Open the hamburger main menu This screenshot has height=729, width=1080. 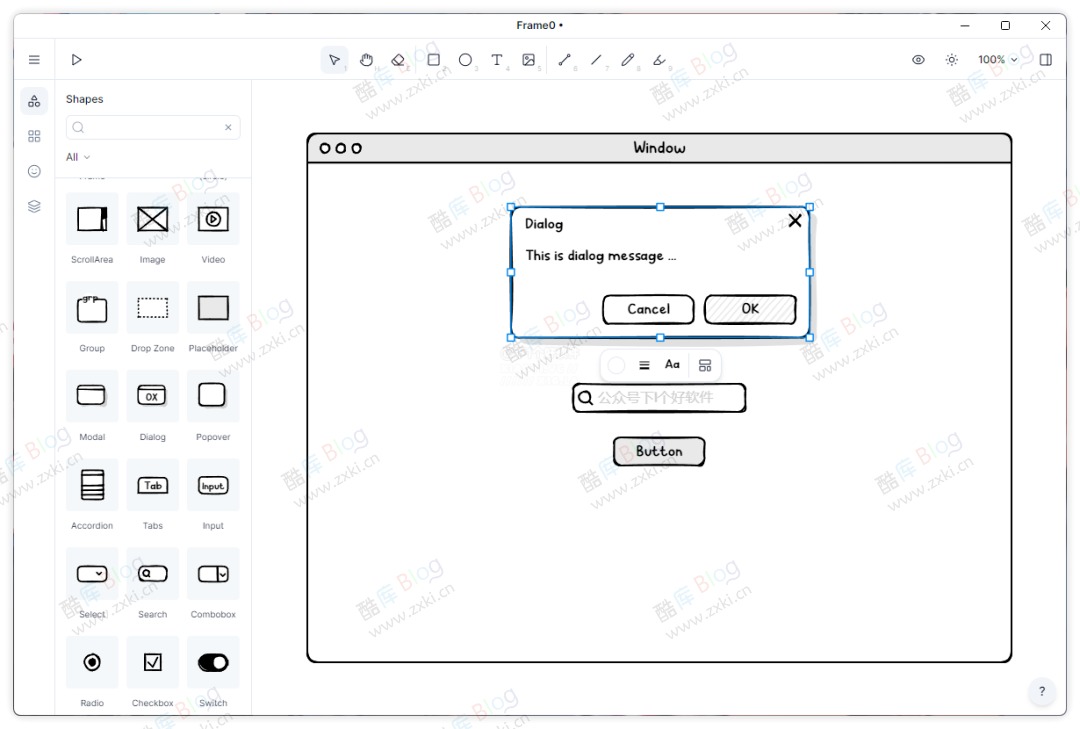(x=34, y=60)
